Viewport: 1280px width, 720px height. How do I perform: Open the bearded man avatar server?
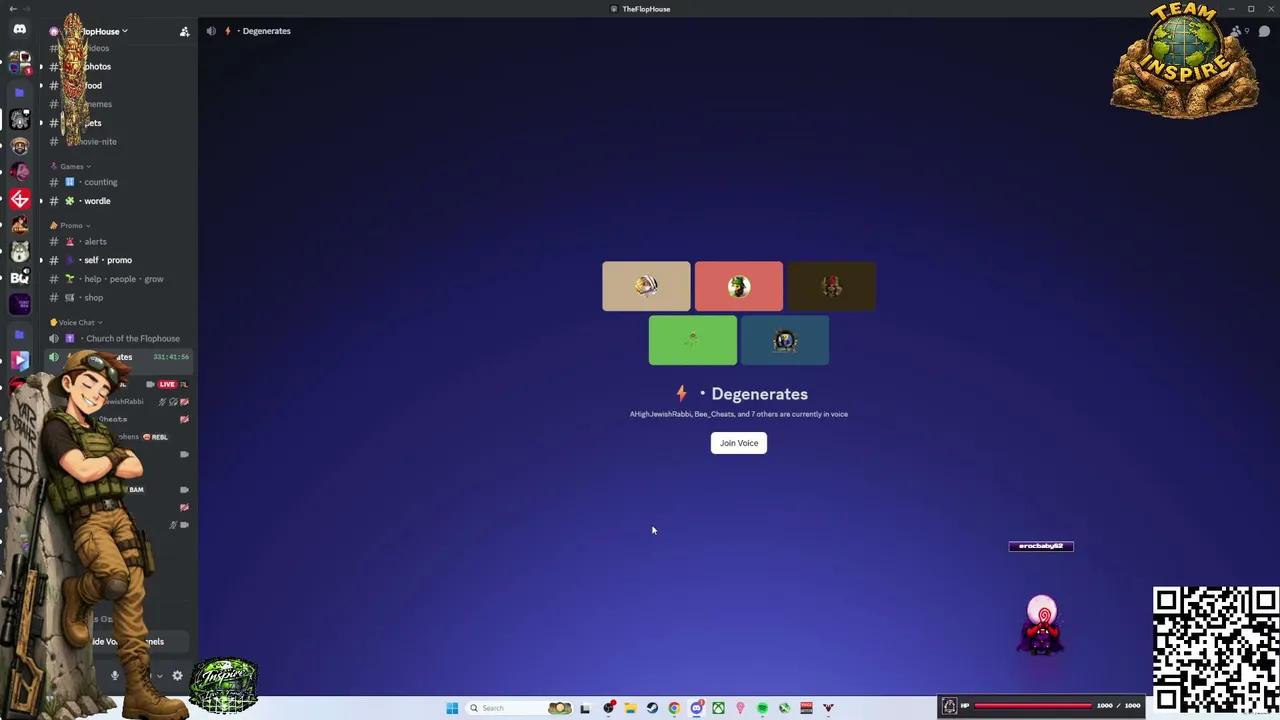point(19,147)
